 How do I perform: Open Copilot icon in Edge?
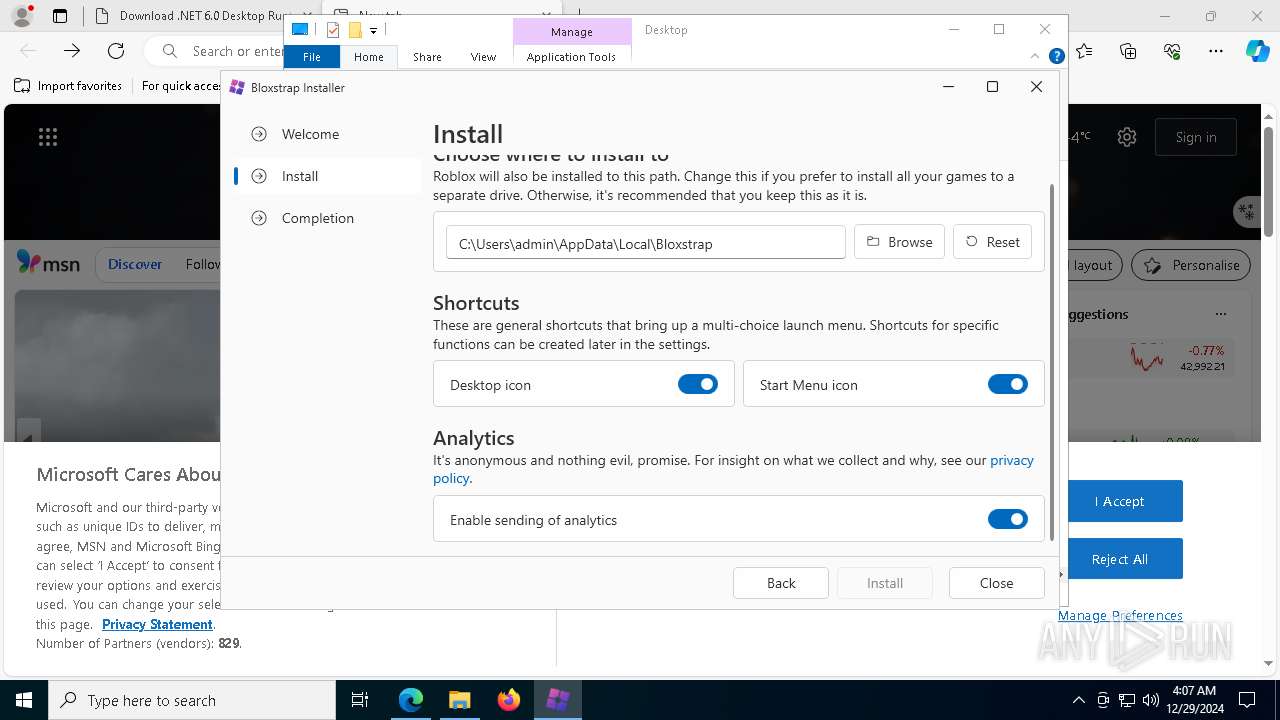pos(1258,50)
